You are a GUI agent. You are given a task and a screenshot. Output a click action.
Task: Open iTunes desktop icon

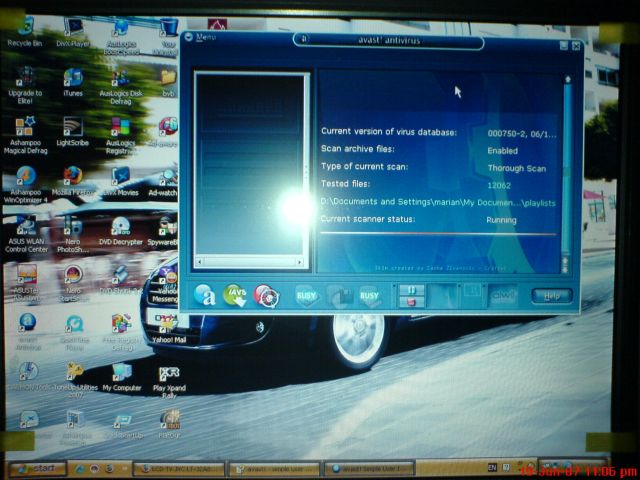coord(73,82)
